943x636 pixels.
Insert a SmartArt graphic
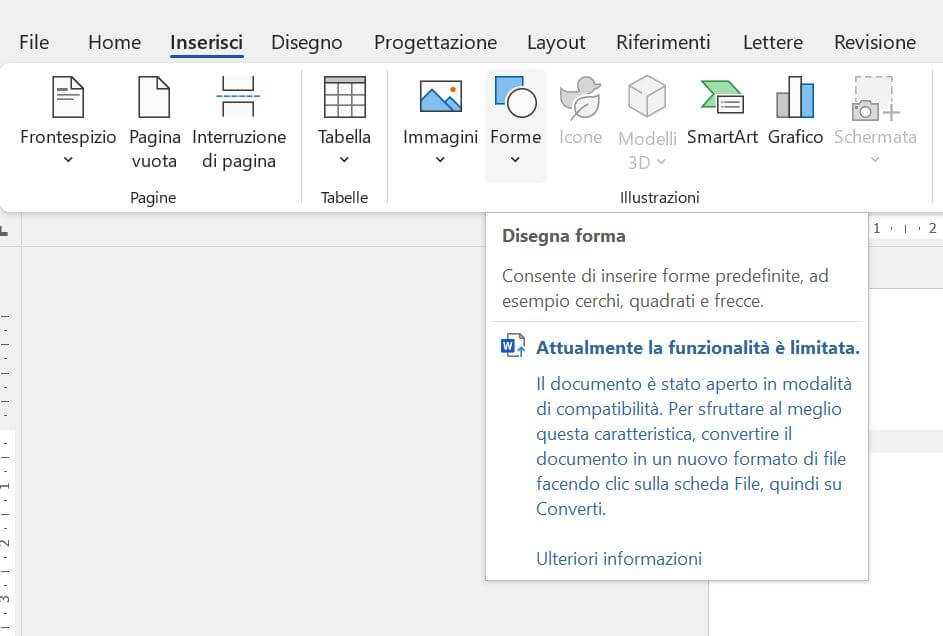722,98
